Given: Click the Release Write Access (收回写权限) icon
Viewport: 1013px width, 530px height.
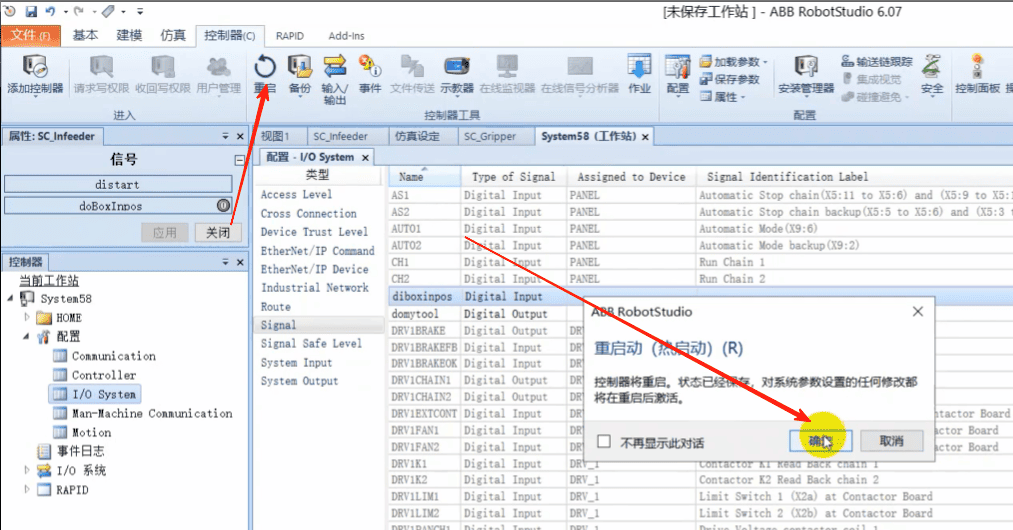Looking at the screenshot, I should 163,74.
